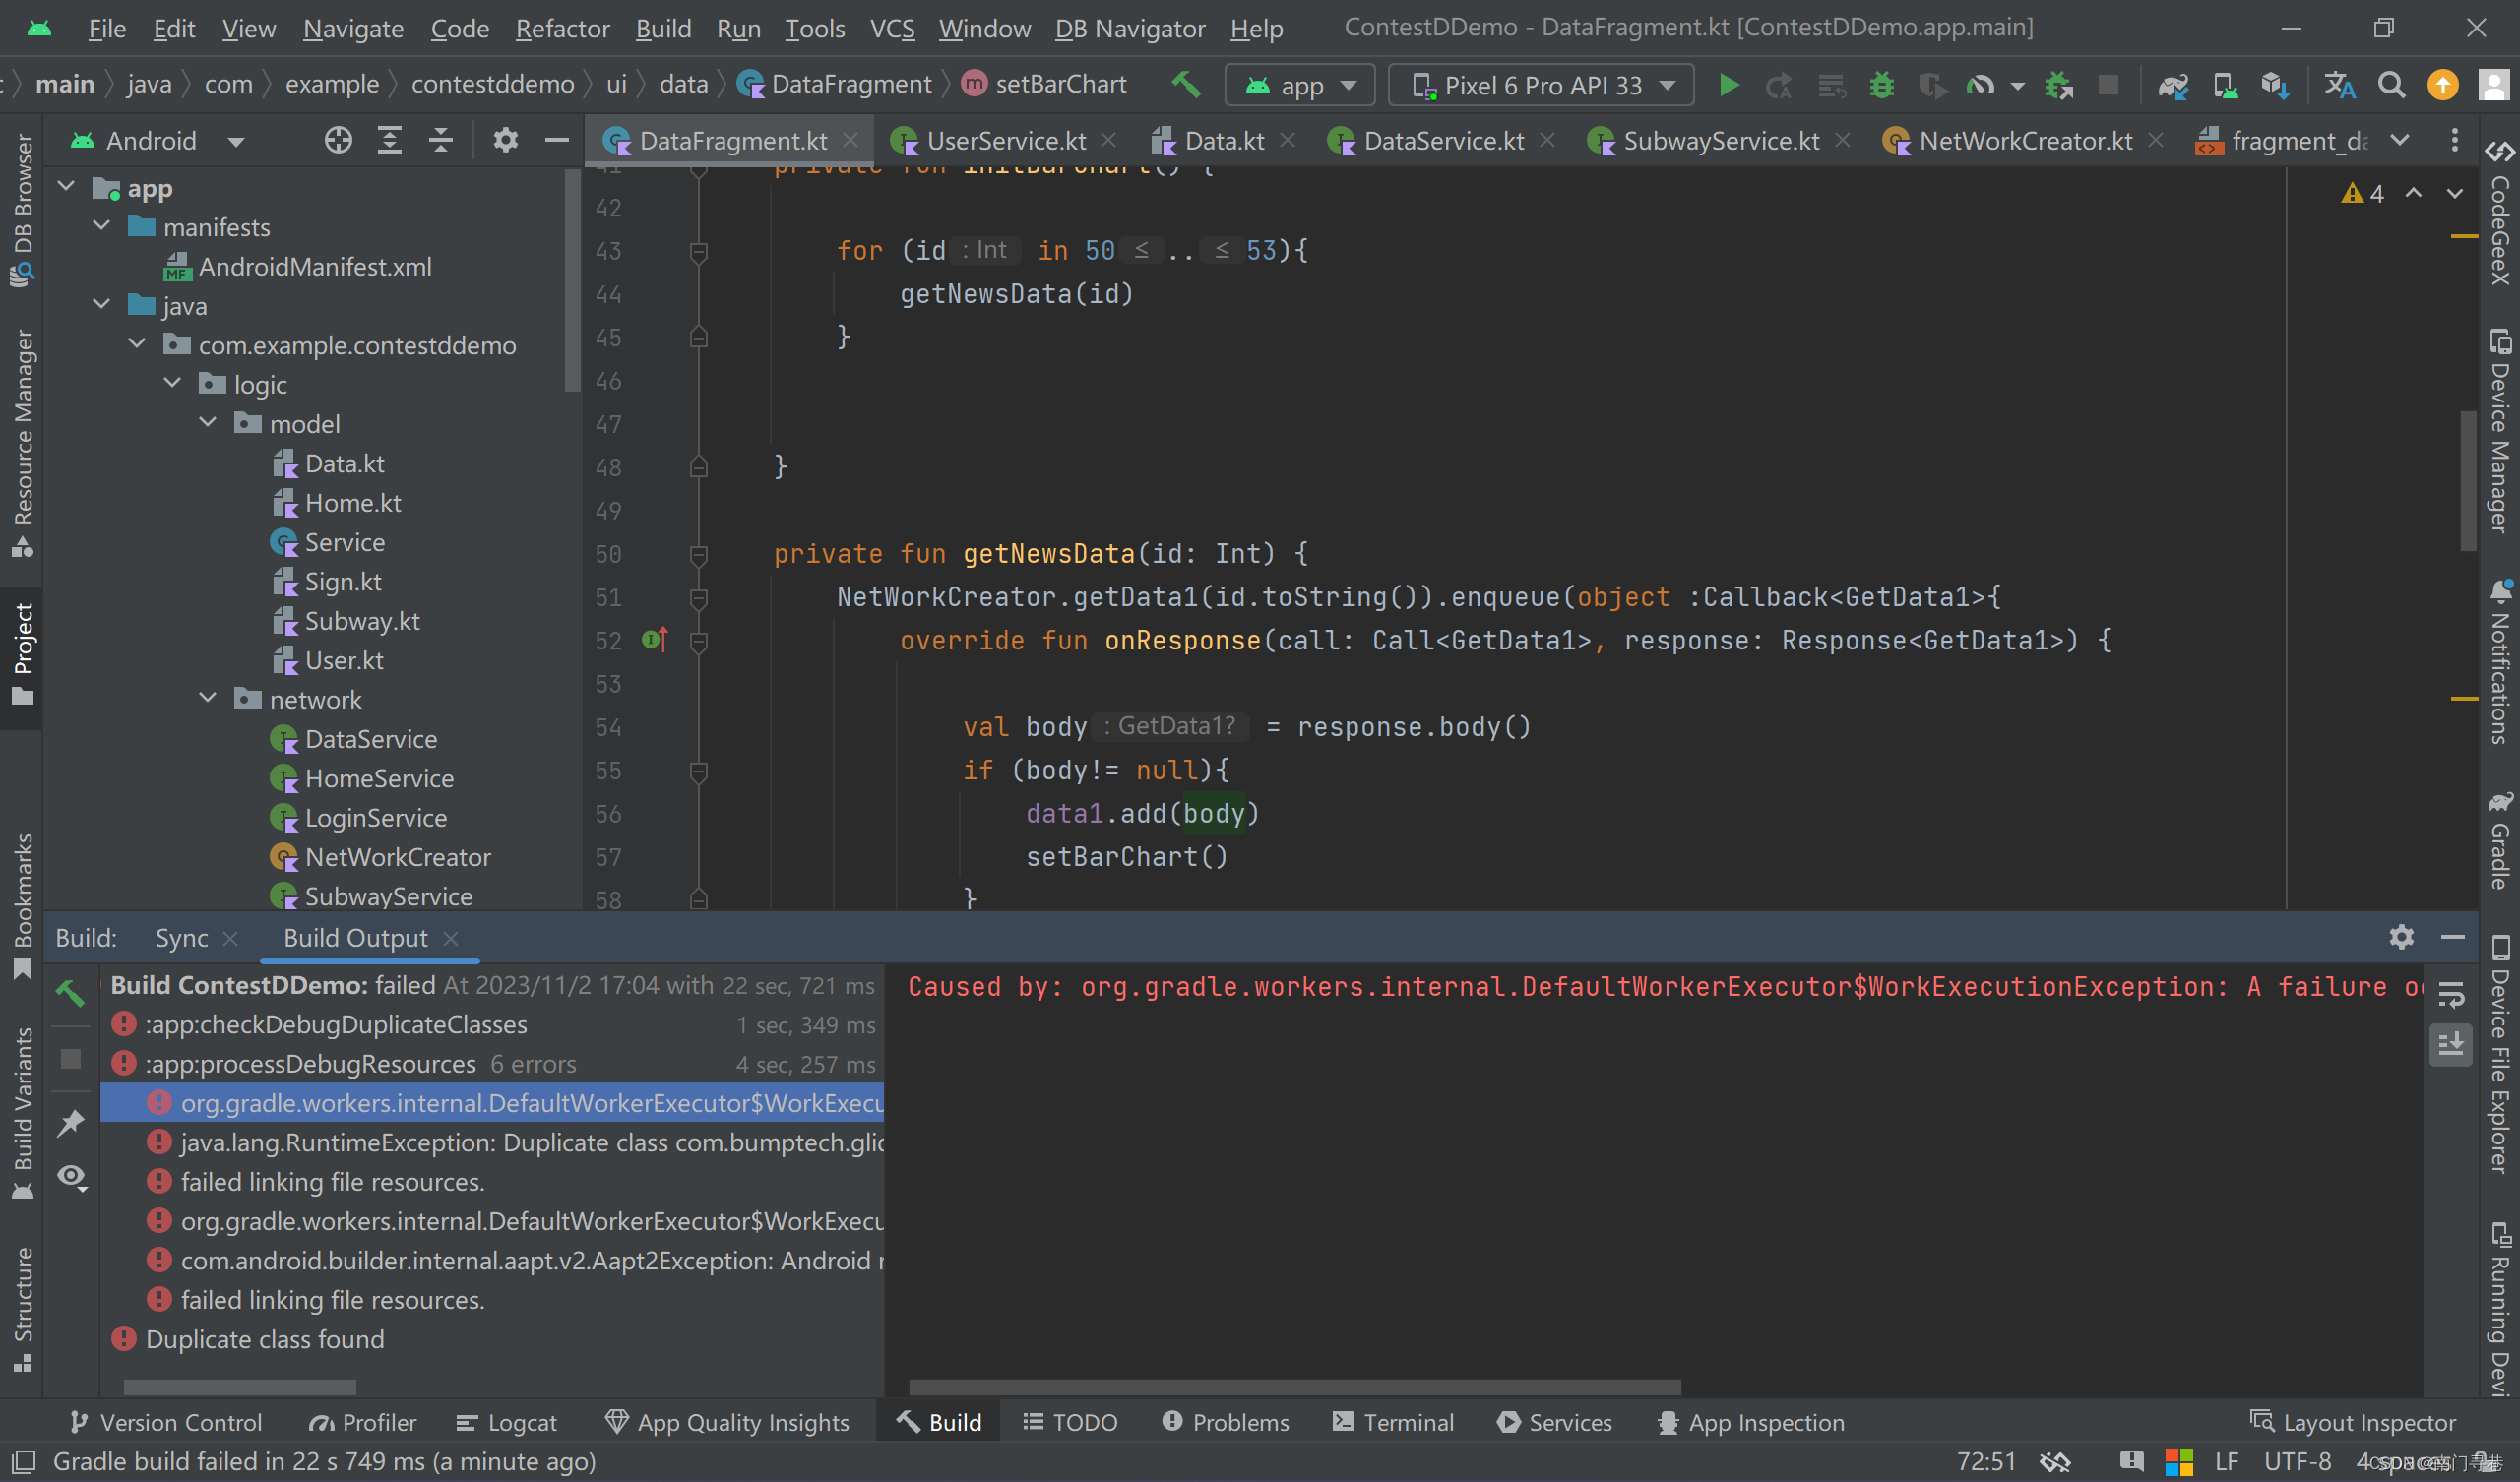Open the Refactor menu
This screenshot has height=1482, width=2520.
click(x=562, y=28)
